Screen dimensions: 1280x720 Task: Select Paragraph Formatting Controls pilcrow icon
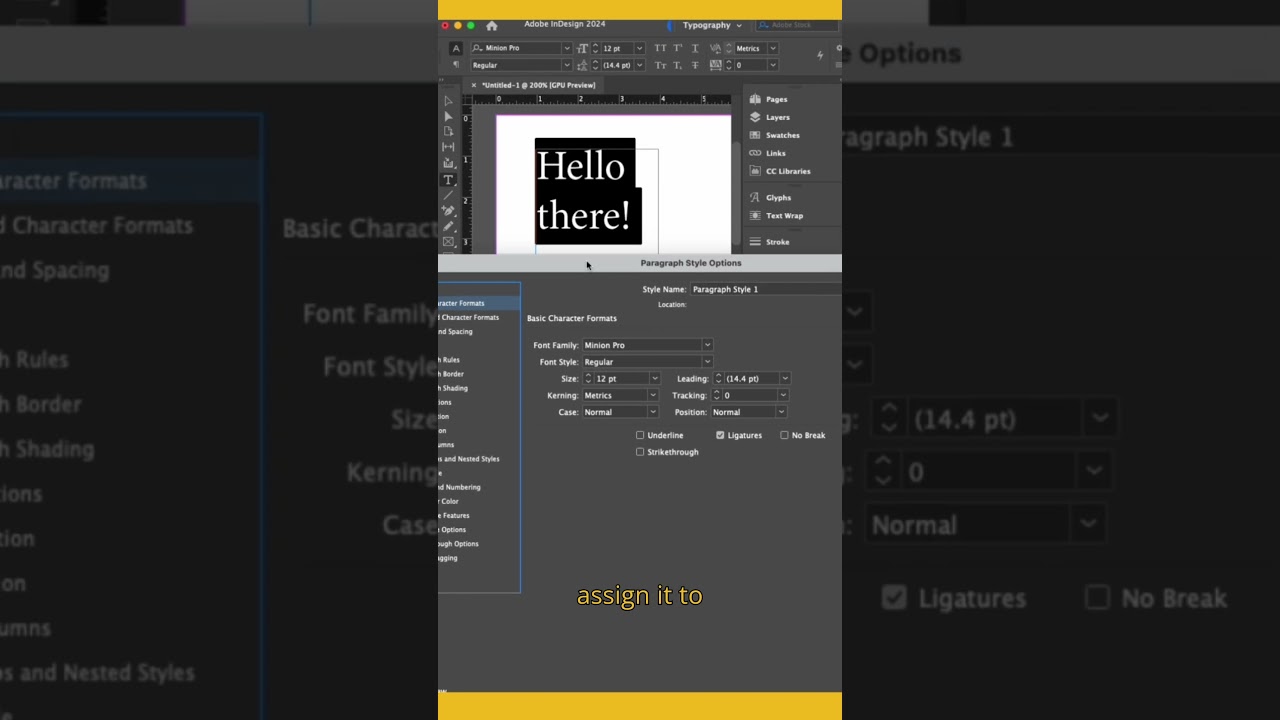coord(456,65)
